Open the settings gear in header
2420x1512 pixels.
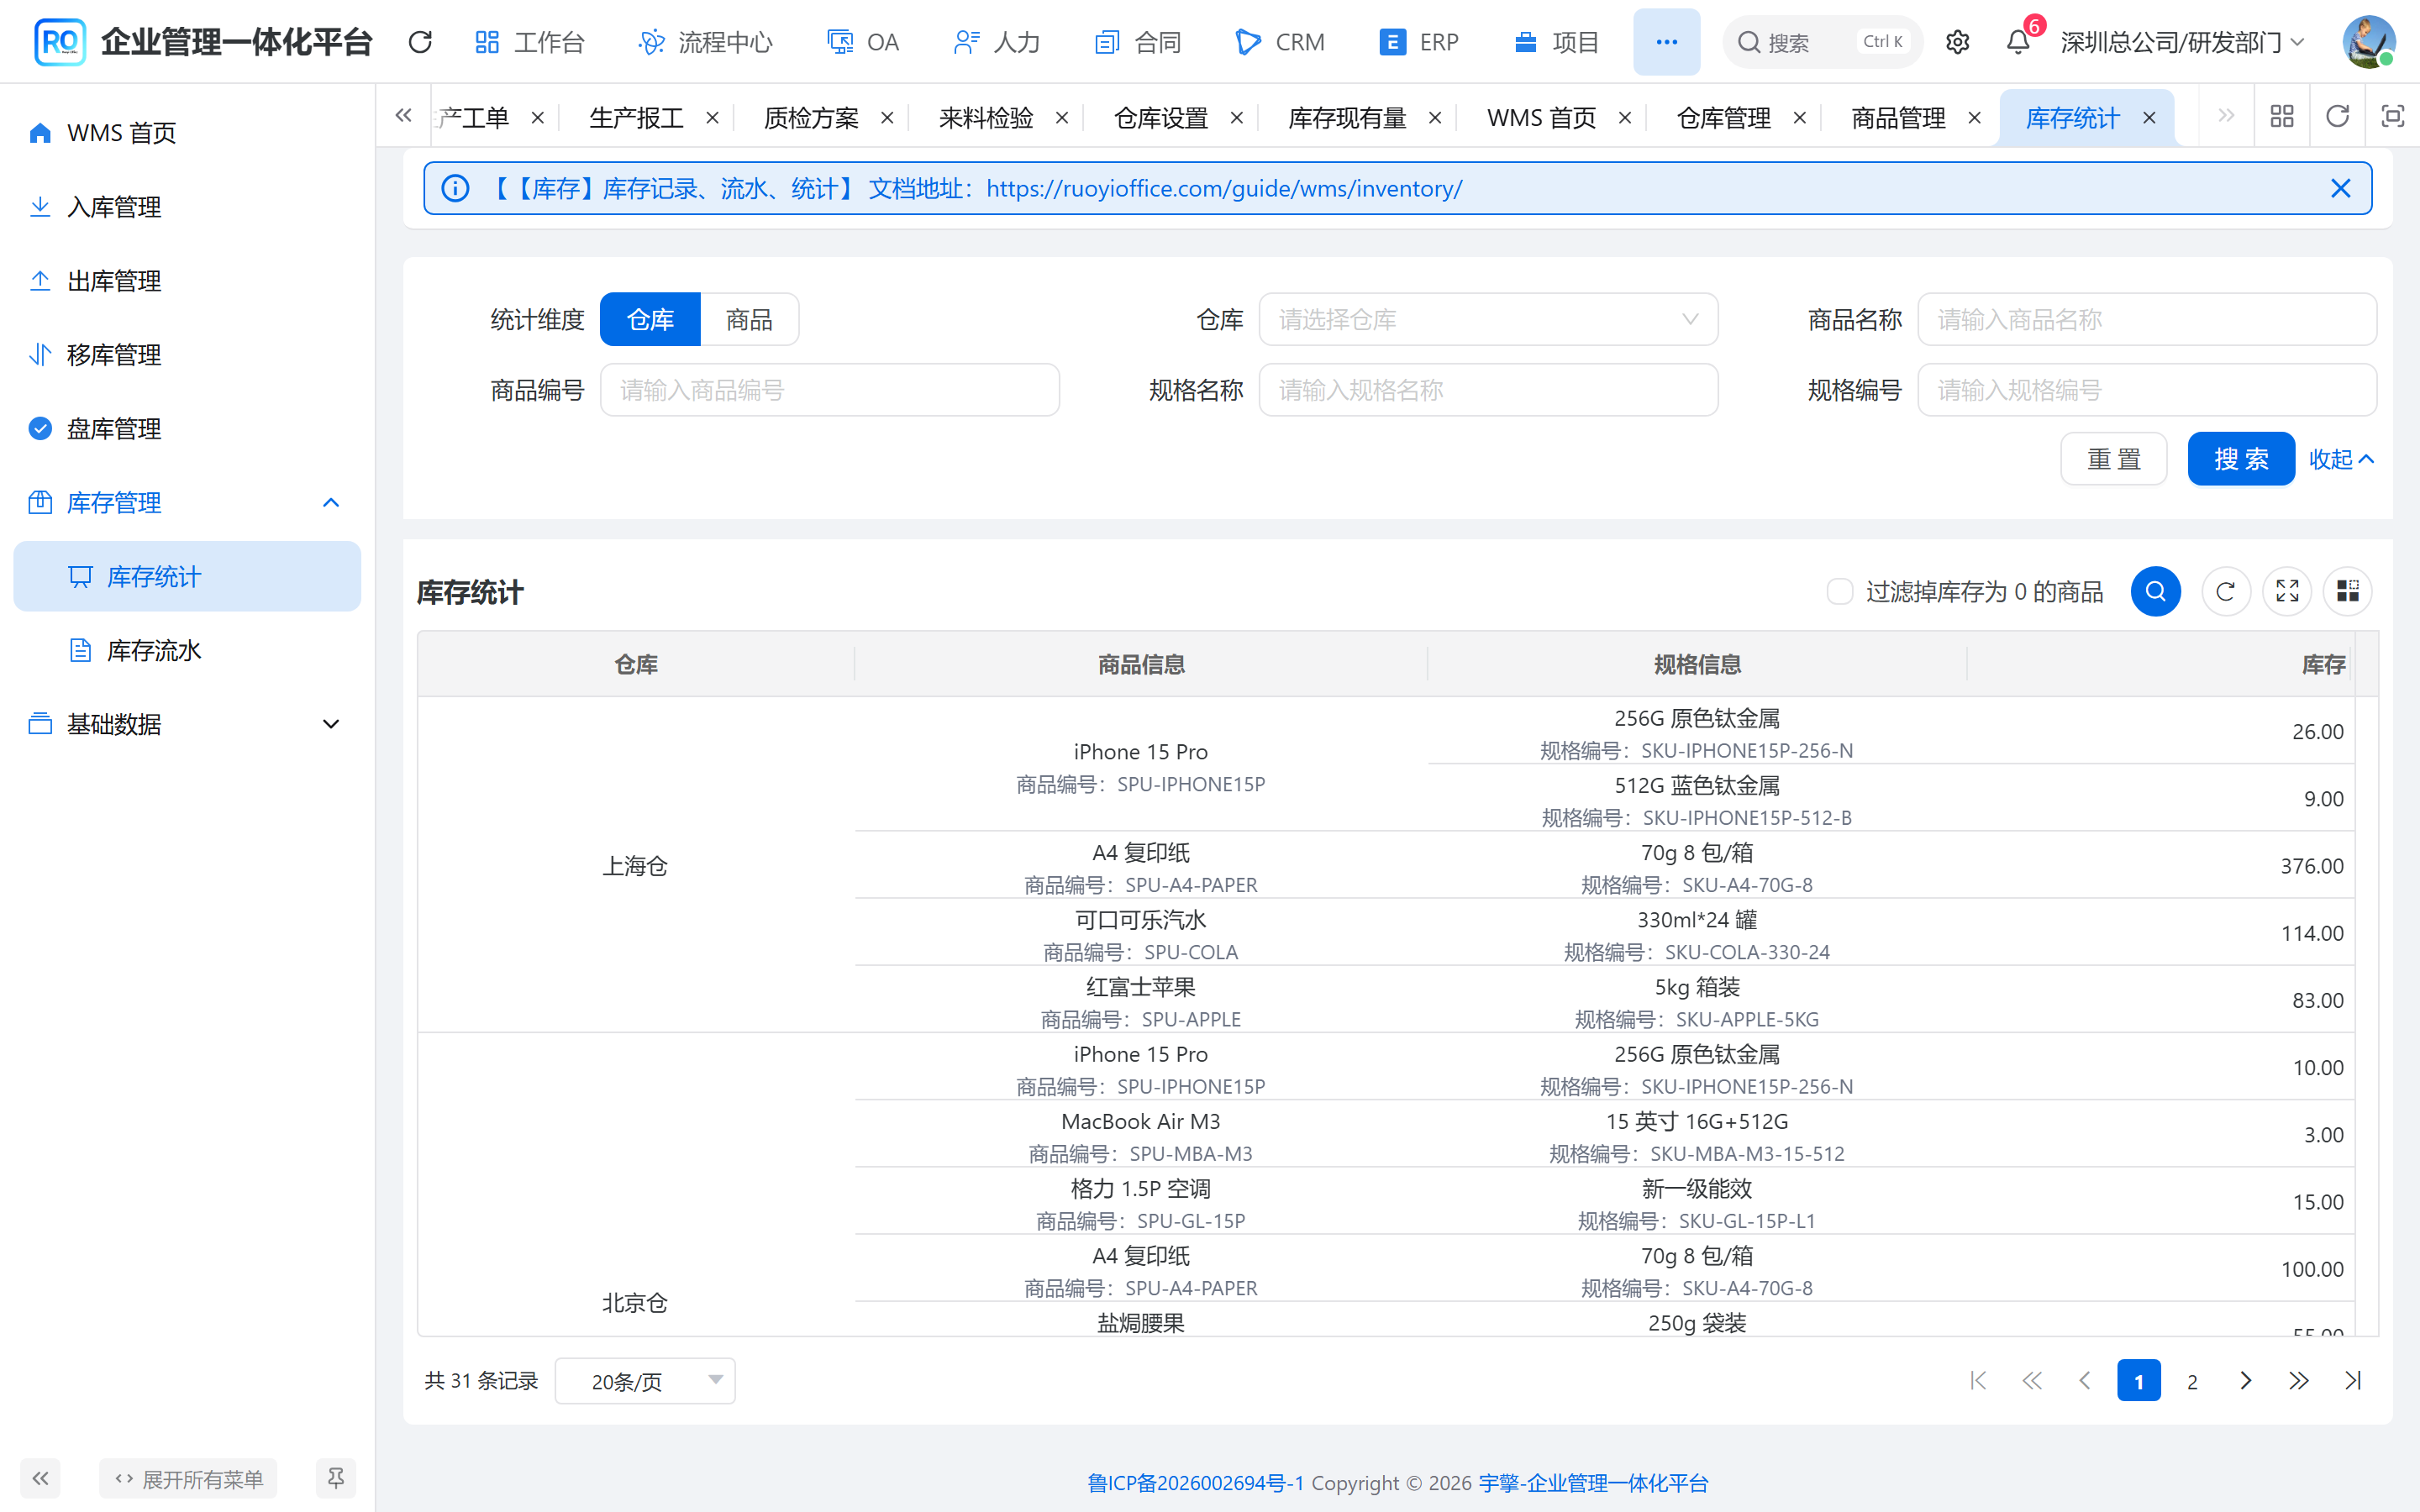[x=1957, y=42]
